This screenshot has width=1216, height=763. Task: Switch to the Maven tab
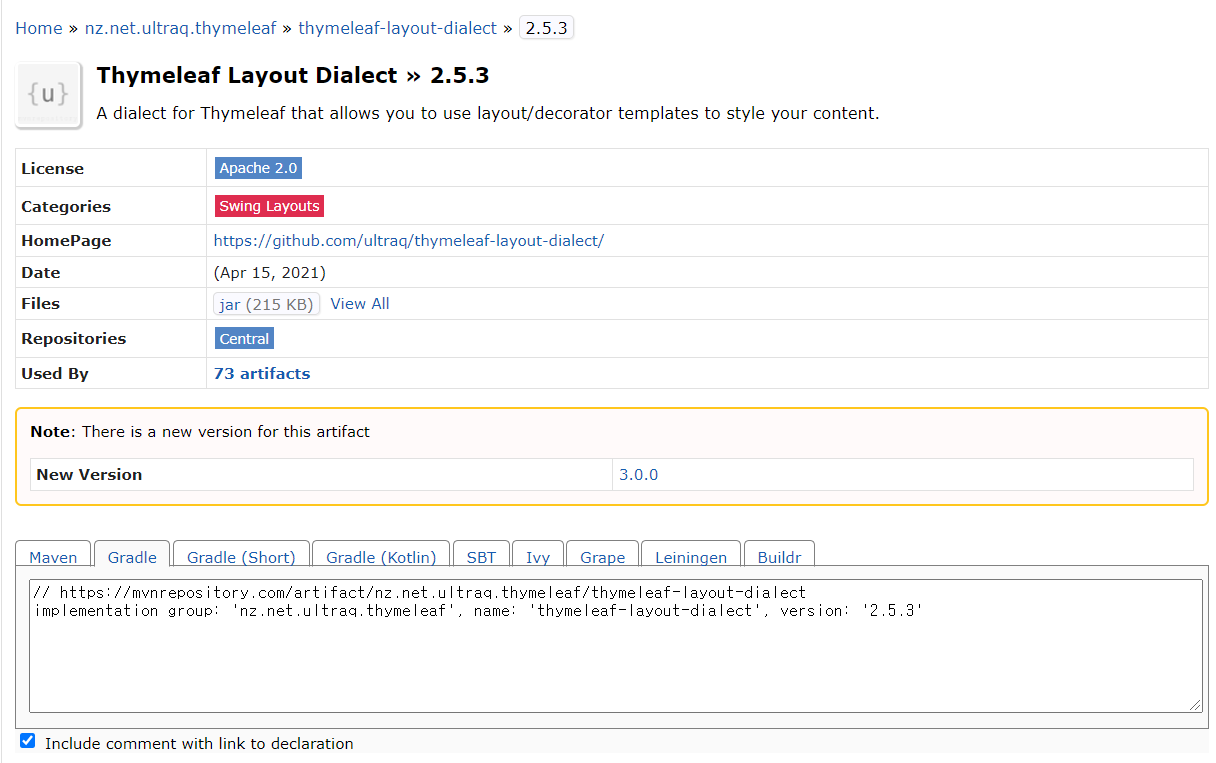coord(53,557)
